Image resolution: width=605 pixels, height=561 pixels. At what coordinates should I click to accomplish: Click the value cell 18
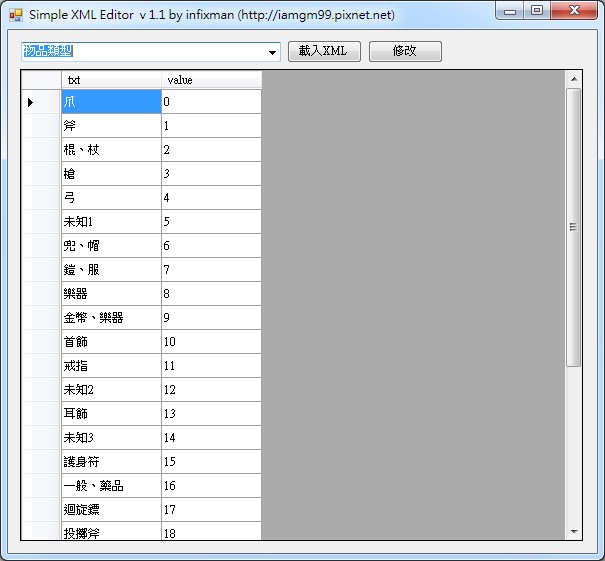coord(211,531)
